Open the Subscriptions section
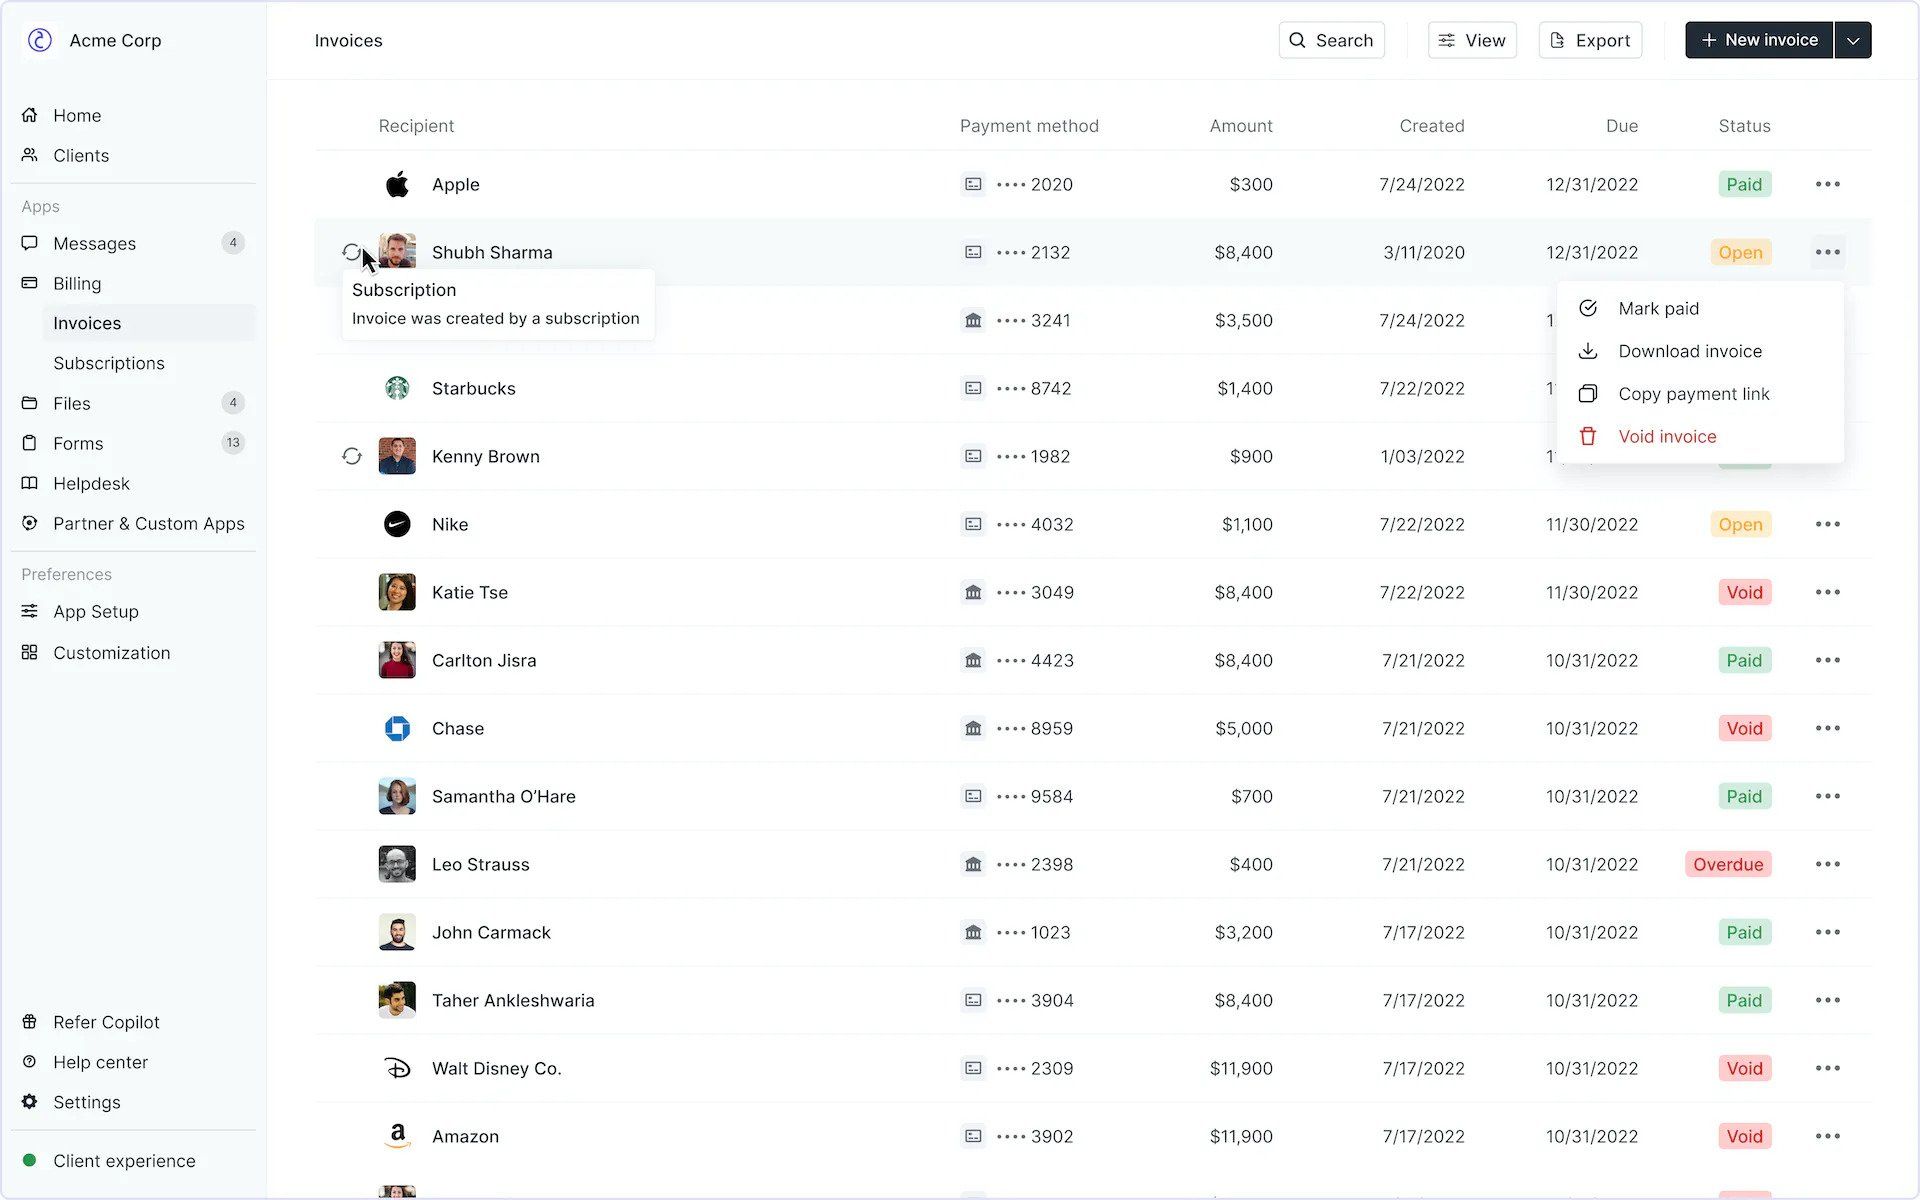The image size is (1920, 1200). click(x=108, y=362)
